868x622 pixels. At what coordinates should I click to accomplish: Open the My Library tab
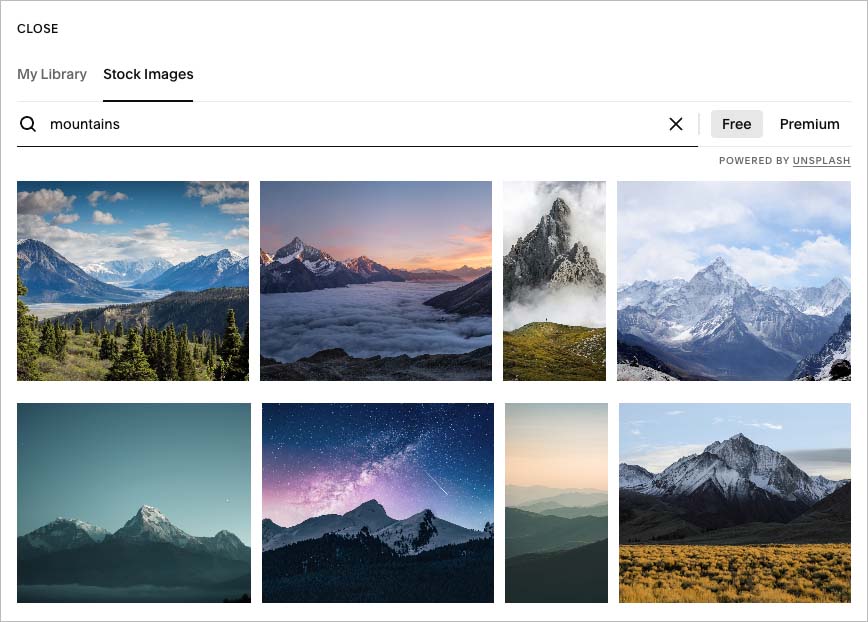click(51, 74)
